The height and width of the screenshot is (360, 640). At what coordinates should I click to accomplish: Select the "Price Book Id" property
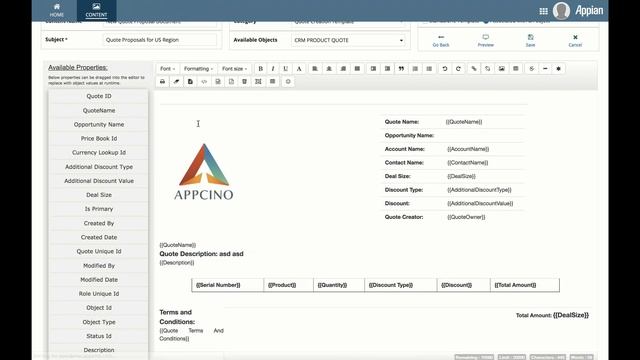click(x=99, y=138)
